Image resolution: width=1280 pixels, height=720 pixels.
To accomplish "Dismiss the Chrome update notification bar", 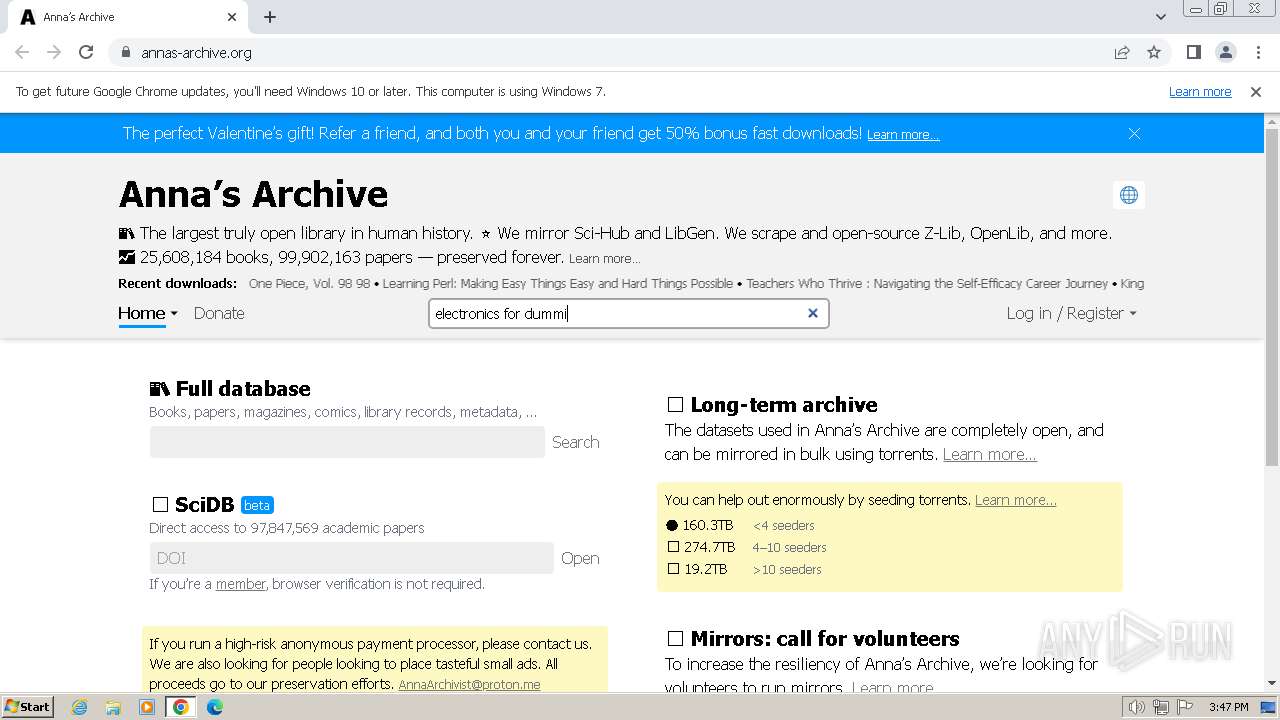I will pyautogui.click(x=1256, y=91).
